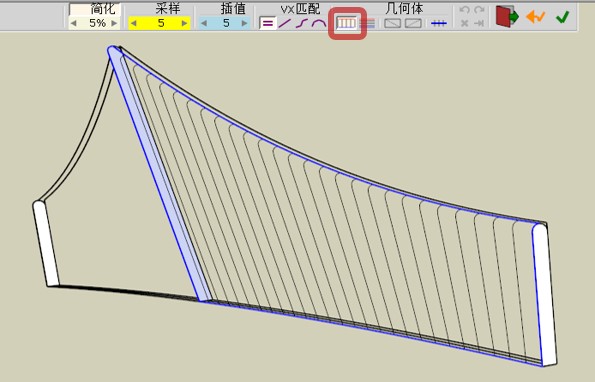The width and height of the screenshot is (595, 382).
Task: Select the straight-line spline method icon
Action: (x=285, y=23)
